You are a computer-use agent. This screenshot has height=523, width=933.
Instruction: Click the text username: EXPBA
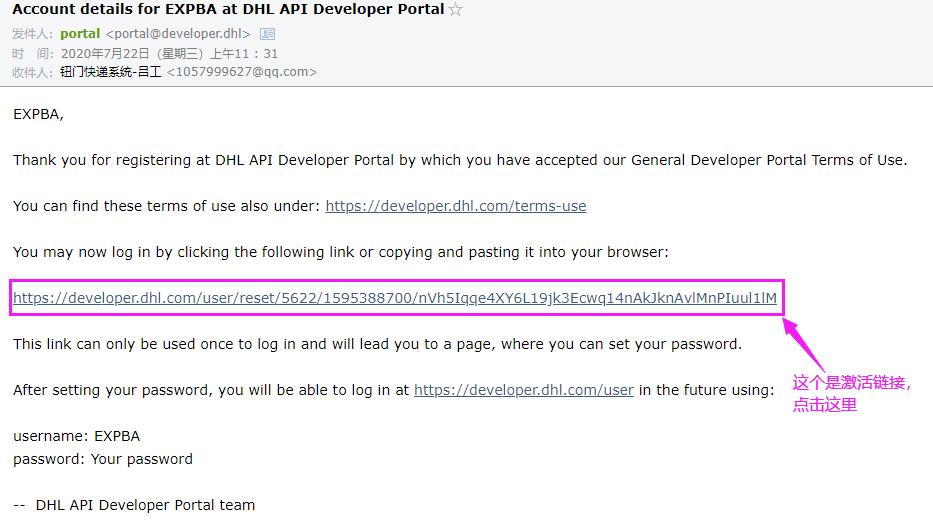tap(76, 436)
